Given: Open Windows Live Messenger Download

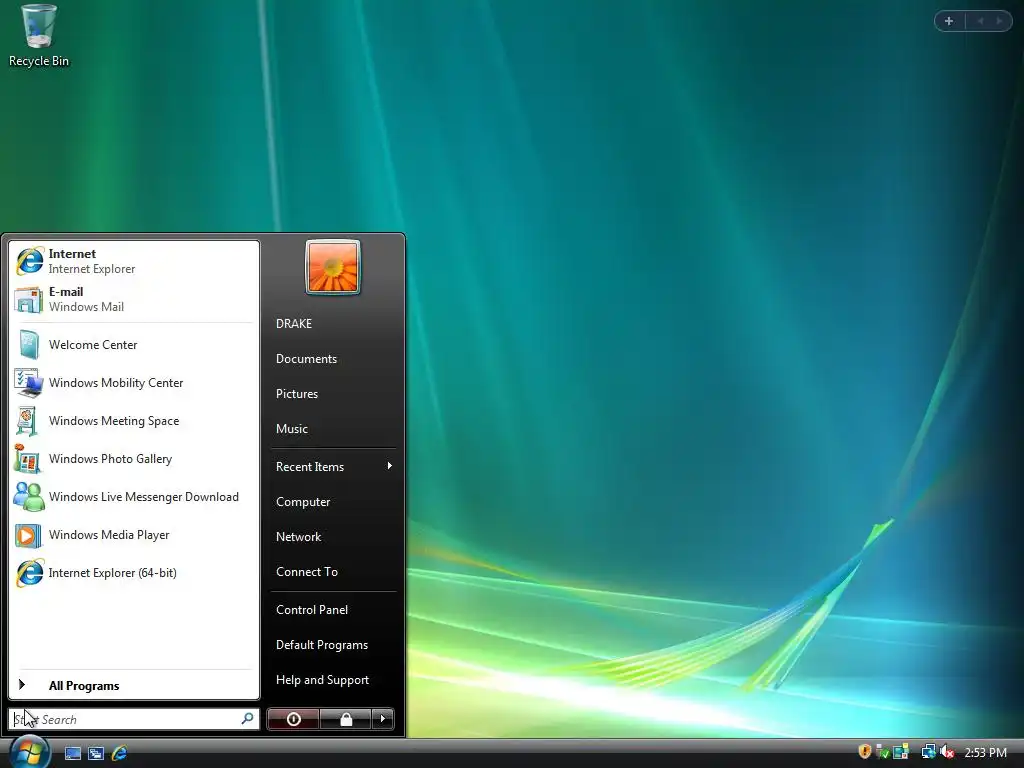Looking at the screenshot, I should pyautogui.click(x=134, y=496).
